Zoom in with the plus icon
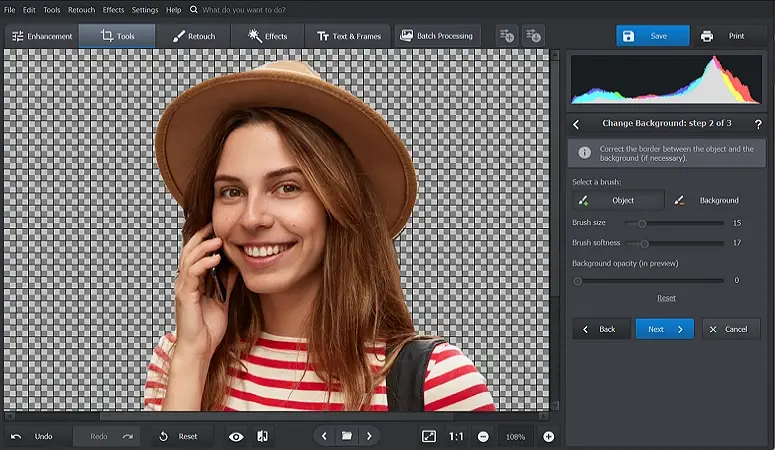 point(549,437)
